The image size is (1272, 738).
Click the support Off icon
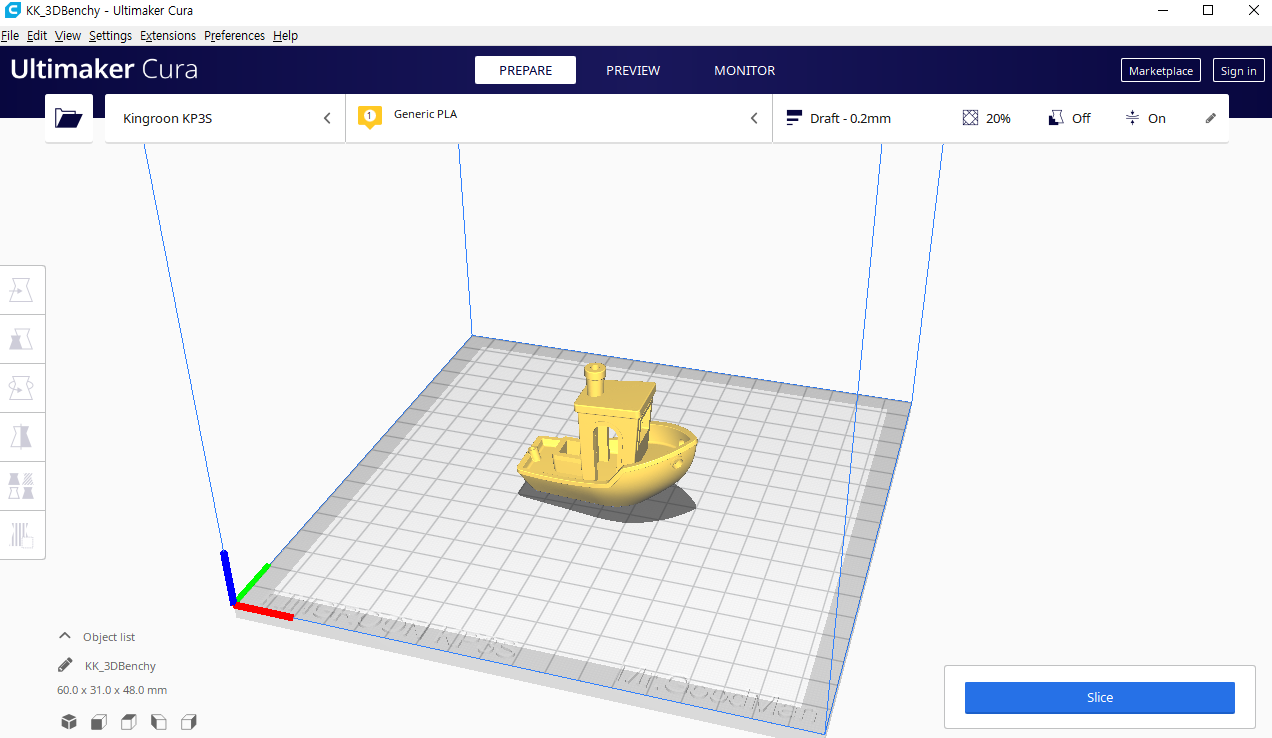[x=1056, y=118]
